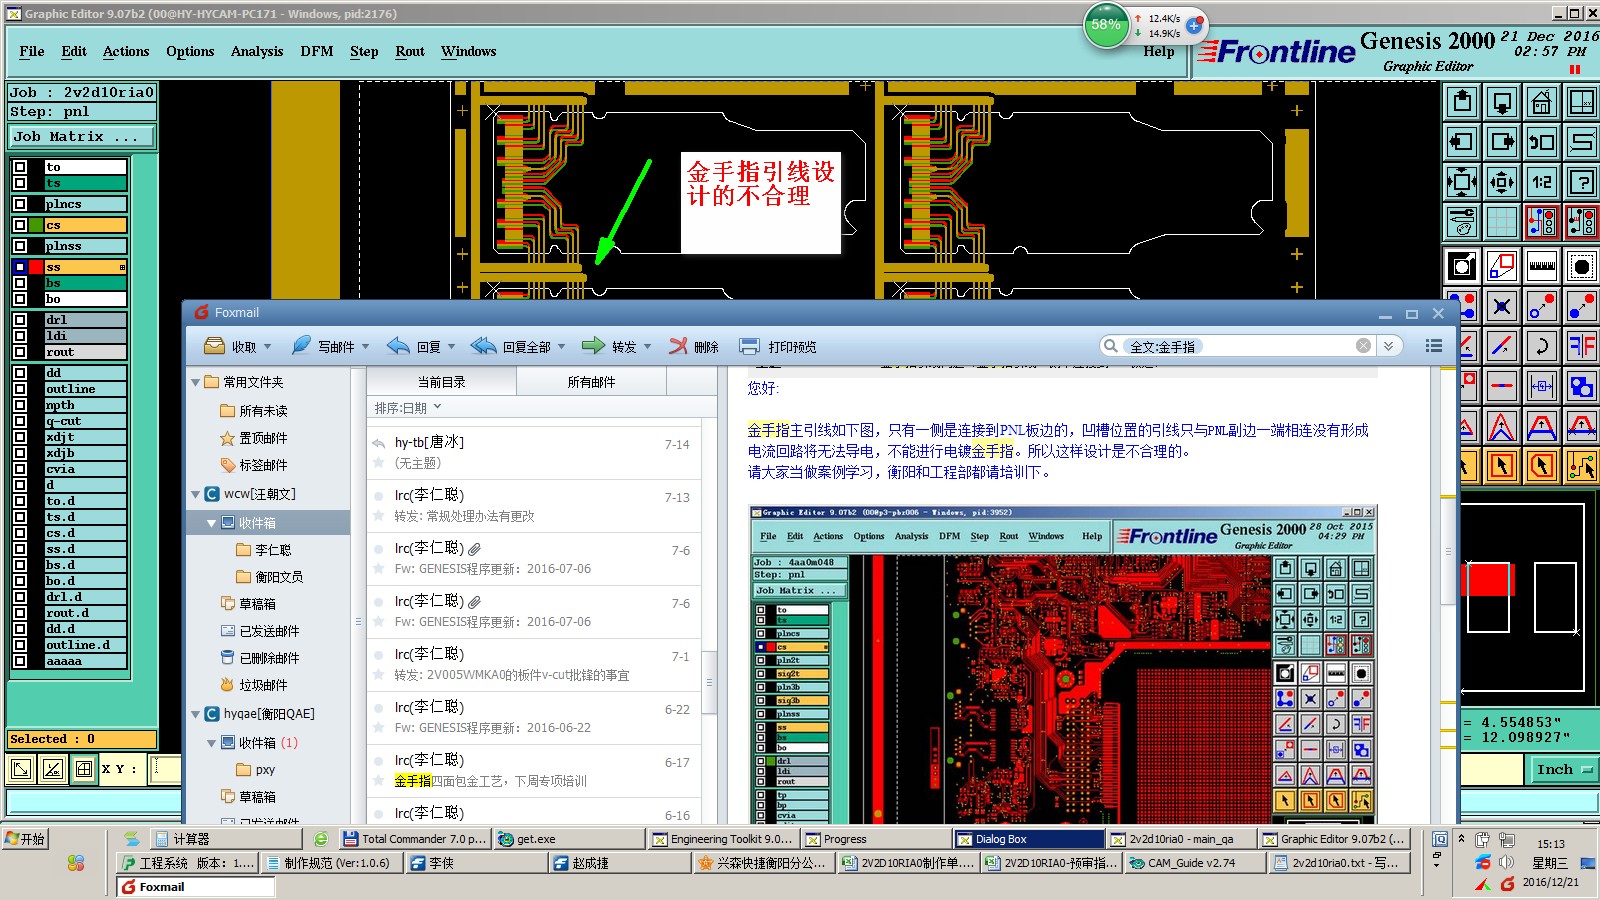Collapse the hyqae[衡阳QAE] account tree
The height and width of the screenshot is (900, 1600).
(x=195, y=714)
